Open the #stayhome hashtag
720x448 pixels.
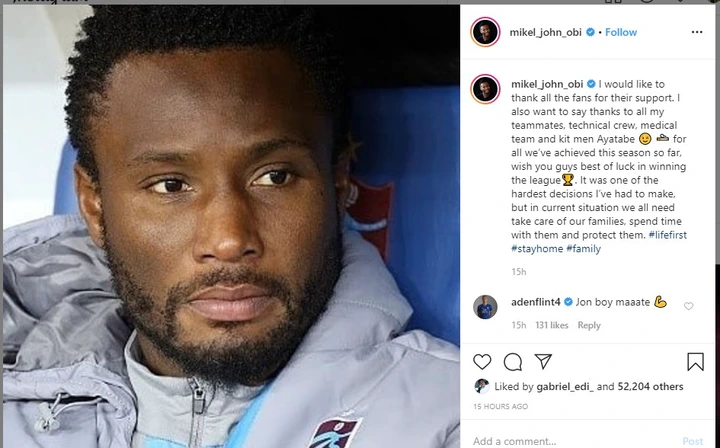[537, 249]
